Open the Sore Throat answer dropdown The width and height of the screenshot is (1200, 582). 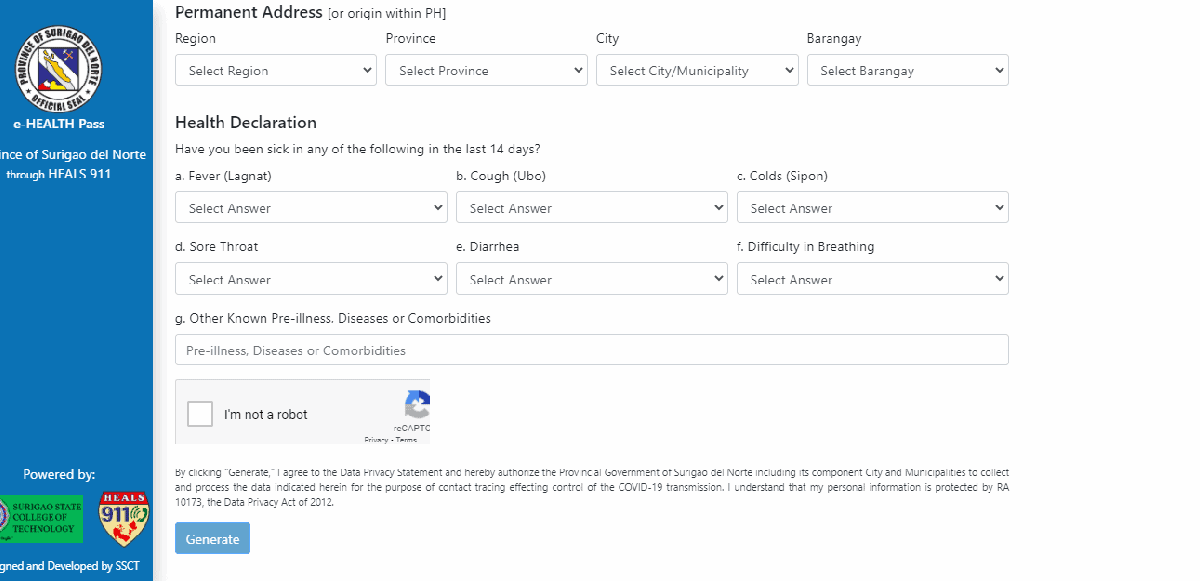pos(311,279)
